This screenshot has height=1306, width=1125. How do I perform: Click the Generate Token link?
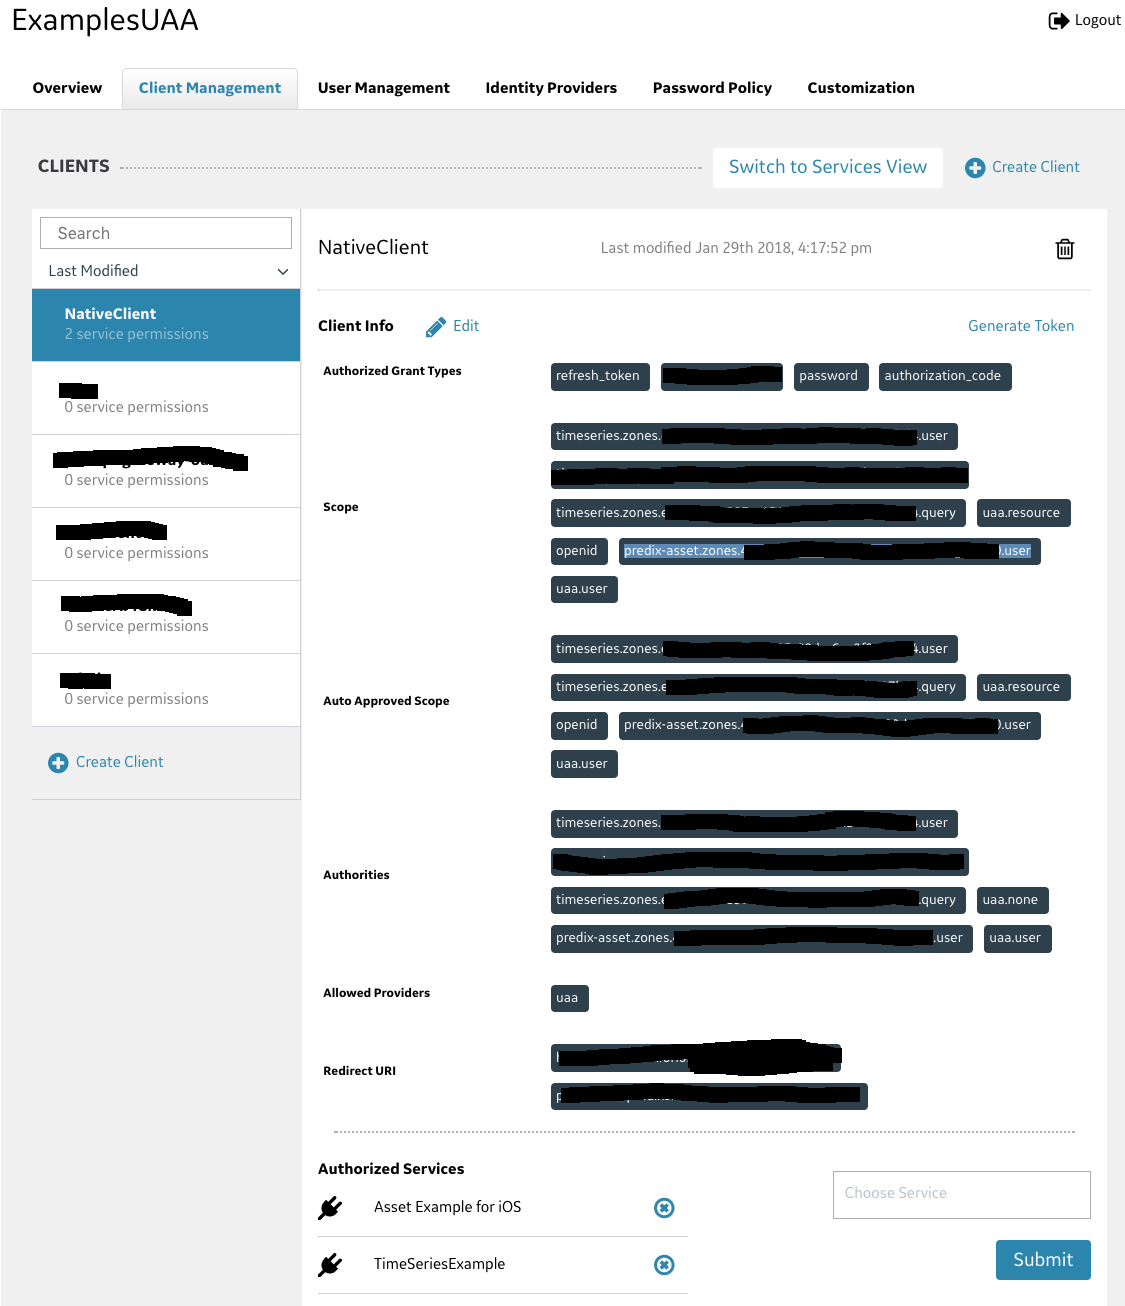pyautogui.click(x=1020, y=325)
